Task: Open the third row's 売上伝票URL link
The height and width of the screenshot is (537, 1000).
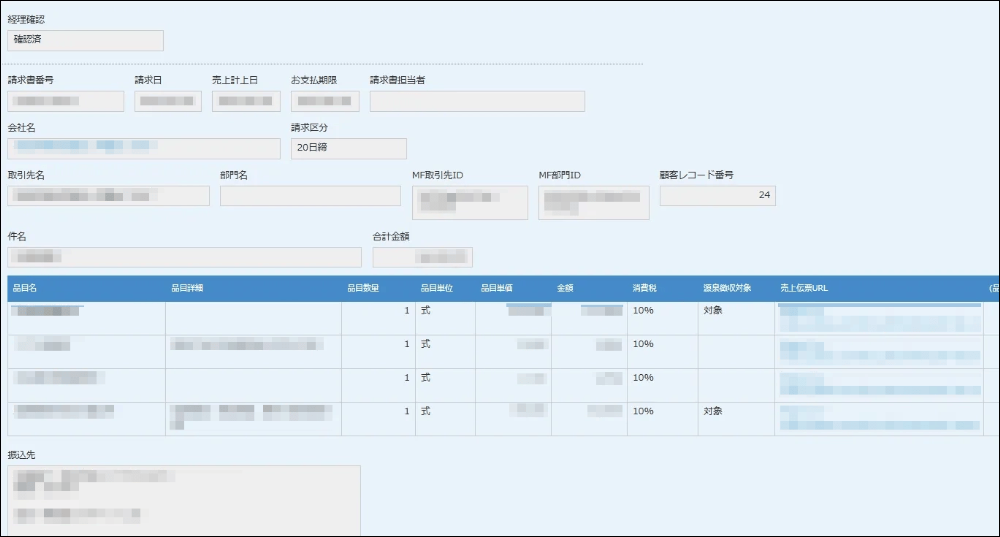Action: click(879, 385)
